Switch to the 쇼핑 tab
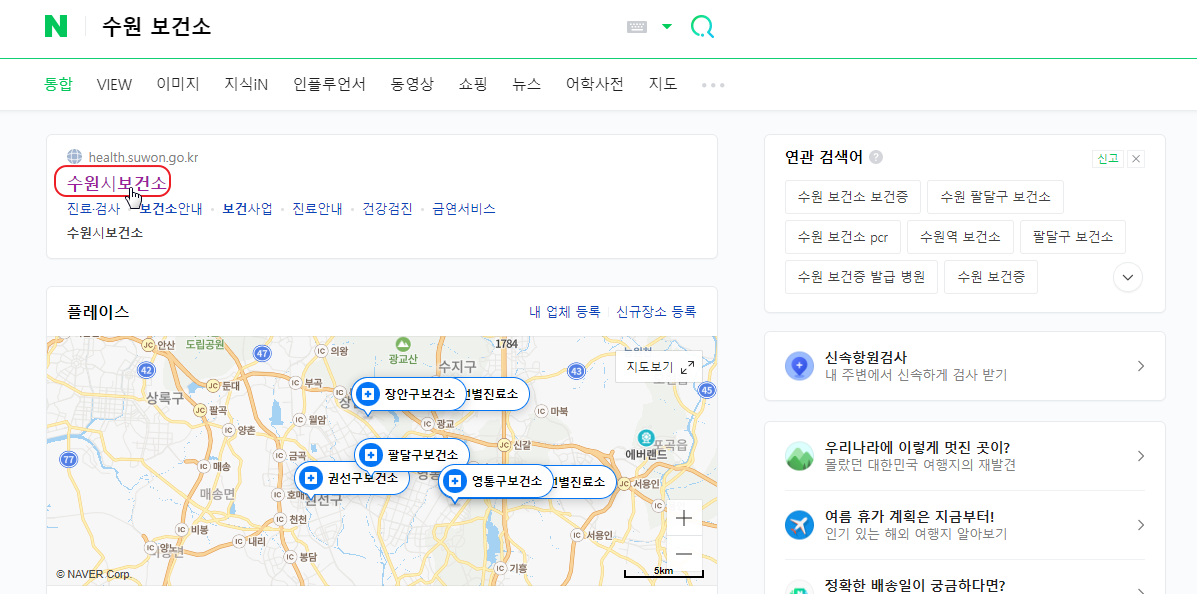 click(473, 84)
